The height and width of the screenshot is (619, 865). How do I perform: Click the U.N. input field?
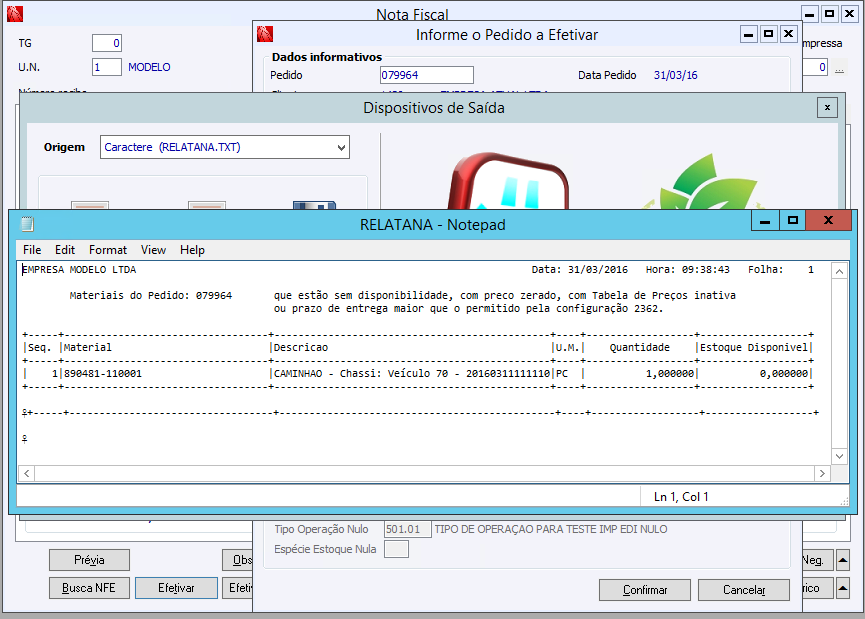[107, 67]
